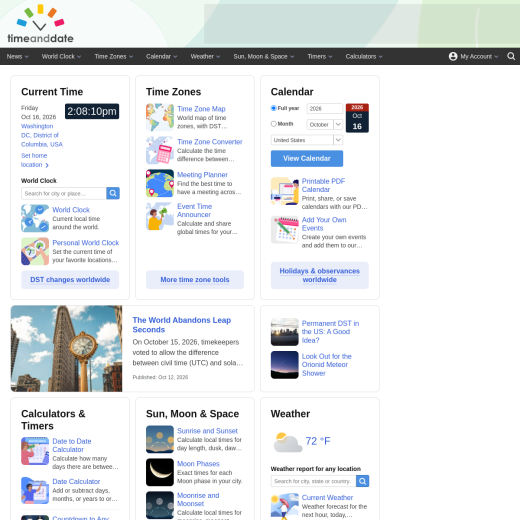The width and height of the screenshot is (520, 520).
Task: Open the My Account menu
Action: point(473,57)
